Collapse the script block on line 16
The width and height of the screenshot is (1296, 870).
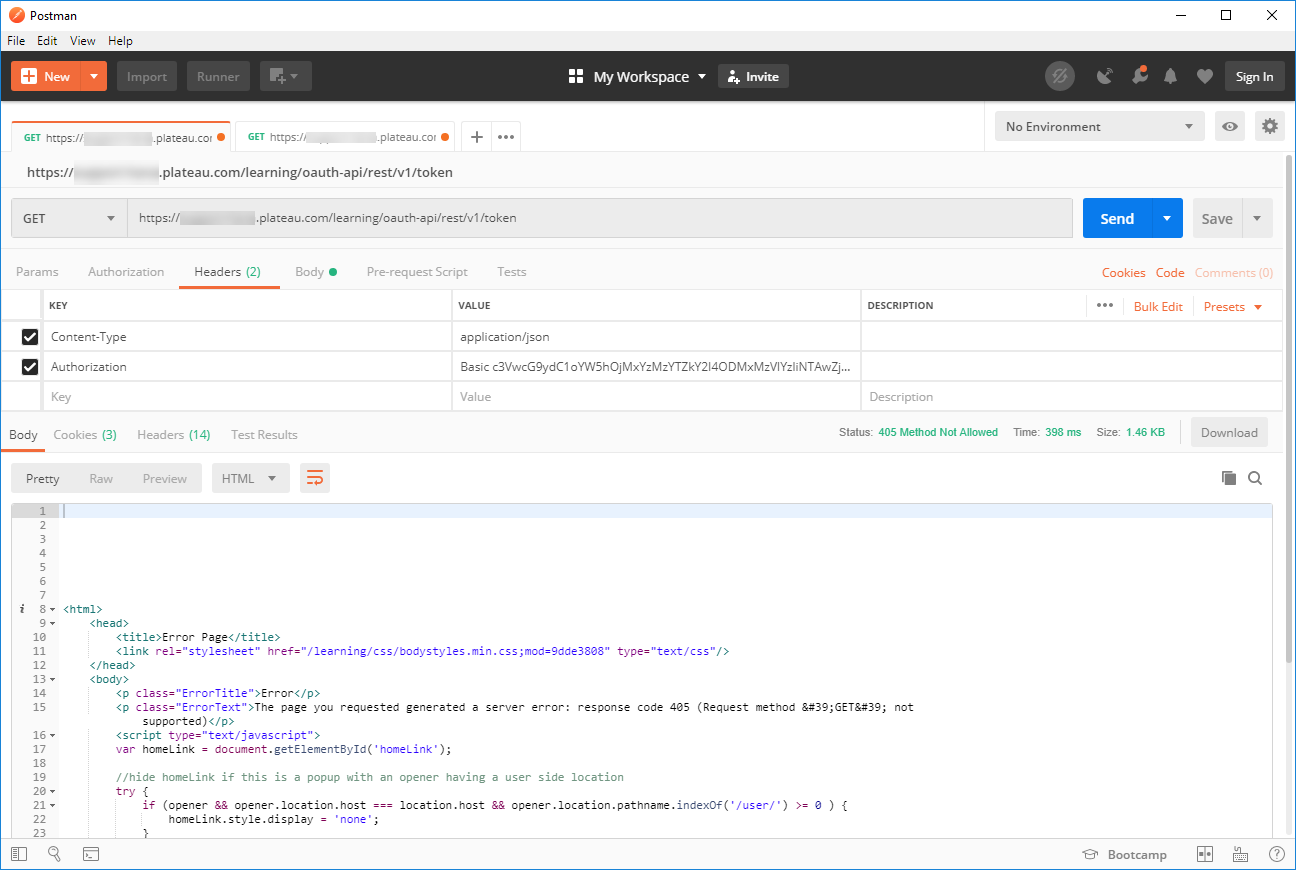click(52, 735)
